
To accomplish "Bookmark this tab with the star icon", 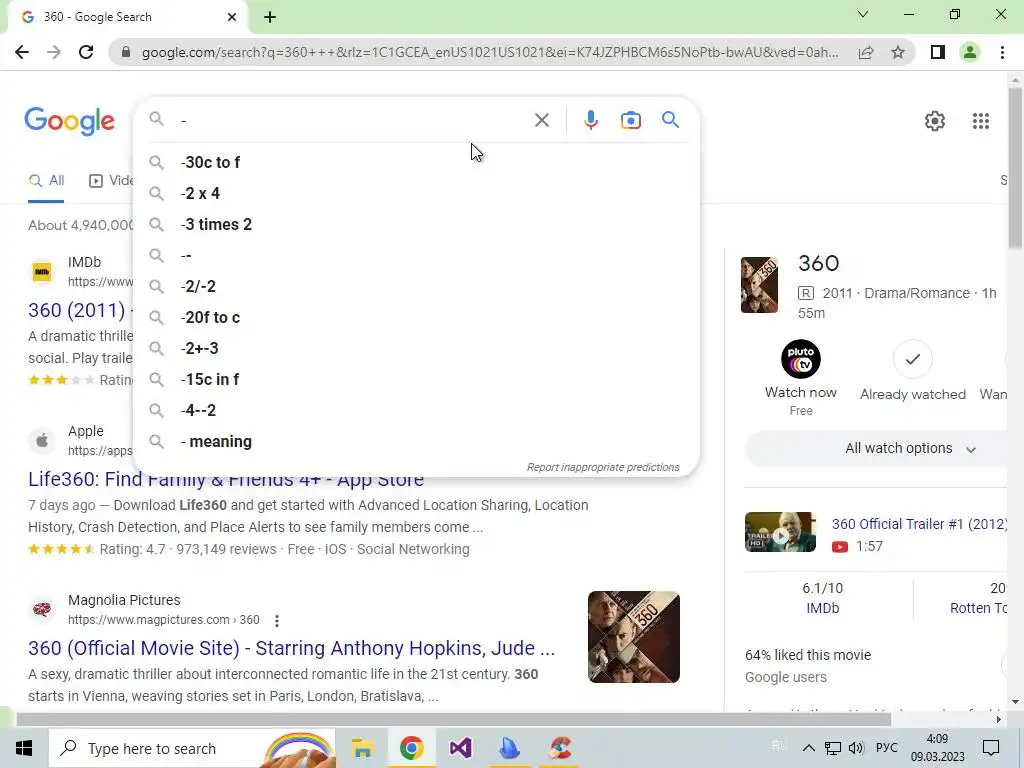I will 898,52.
